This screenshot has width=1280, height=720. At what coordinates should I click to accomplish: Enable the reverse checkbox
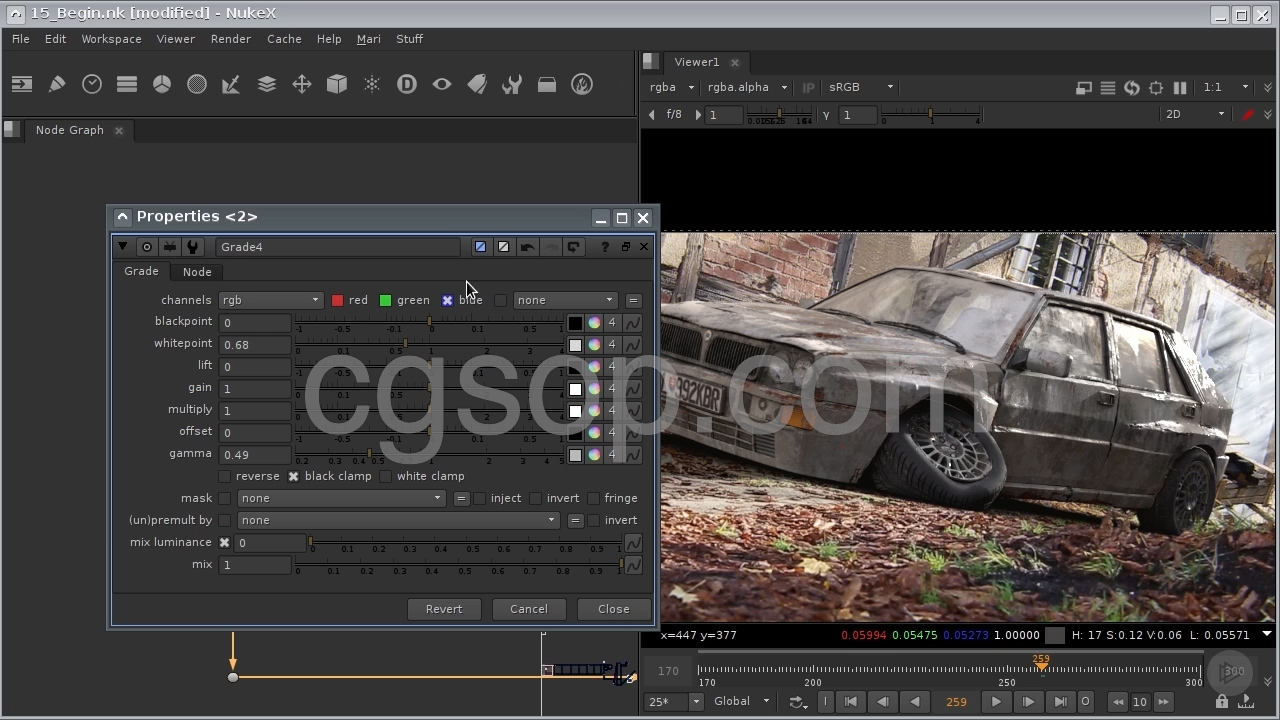[x=225, y=477]
